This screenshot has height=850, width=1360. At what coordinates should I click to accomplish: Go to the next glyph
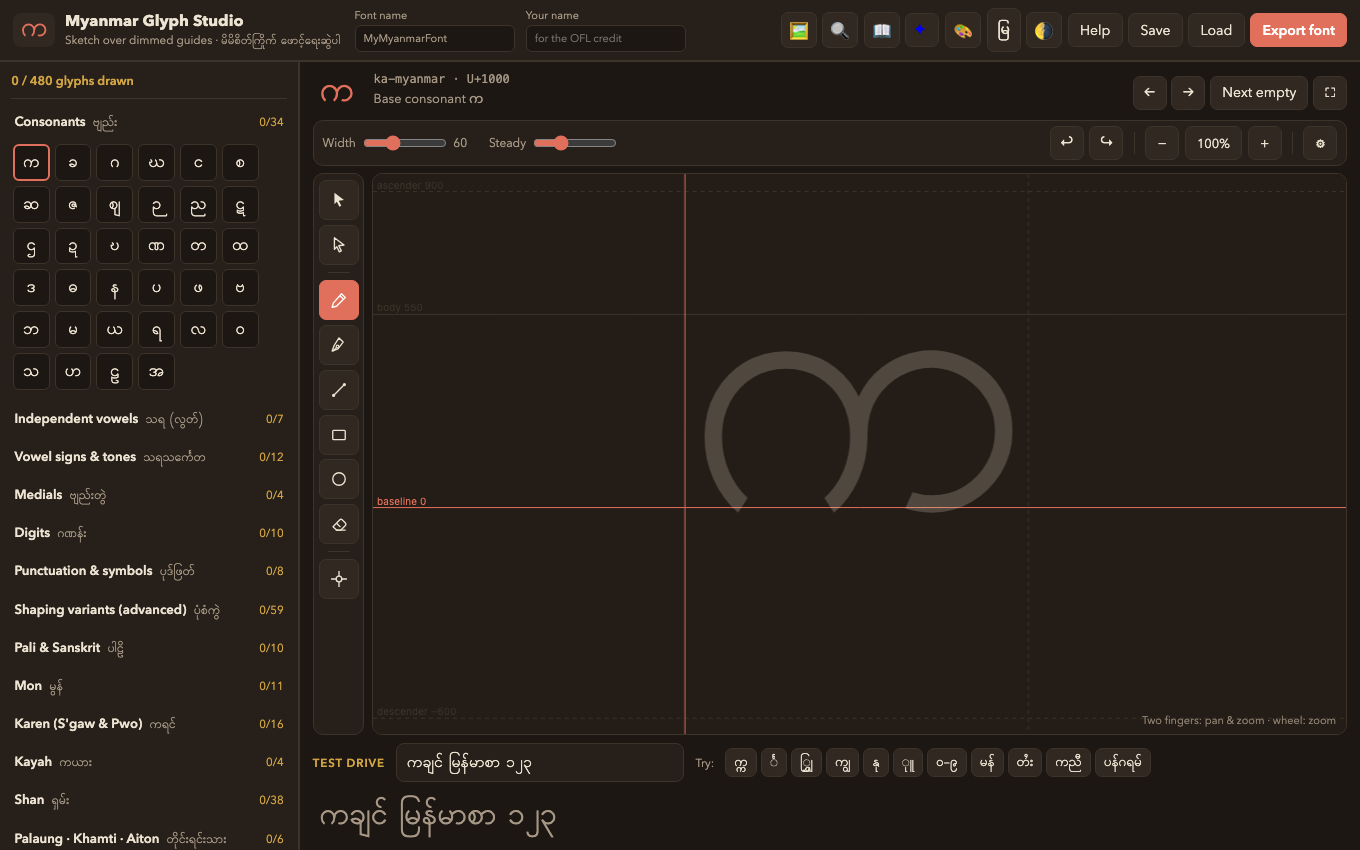click(1188, 92)
